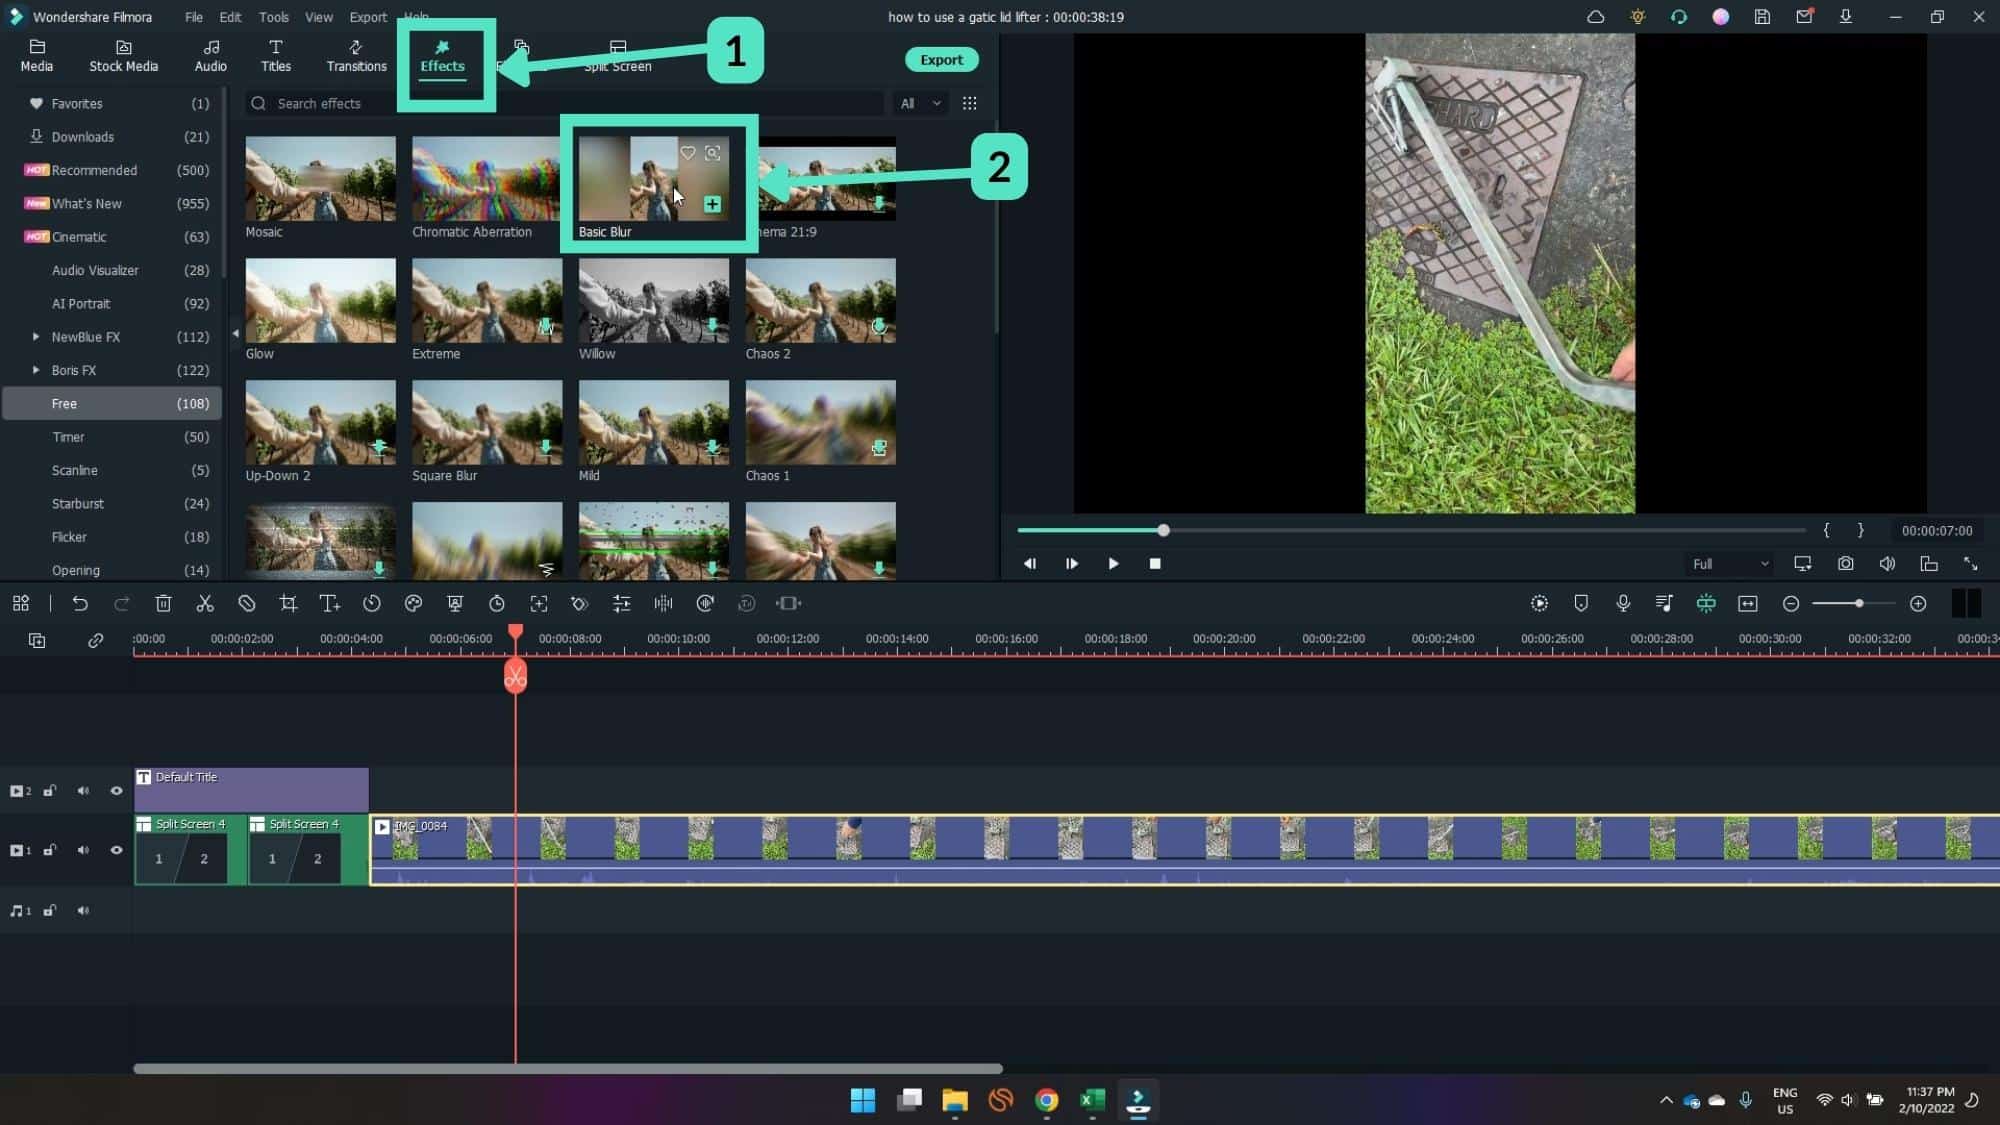The image size is (2000, 1125).
Task: Lock video track 1
Action: point(49,850)
